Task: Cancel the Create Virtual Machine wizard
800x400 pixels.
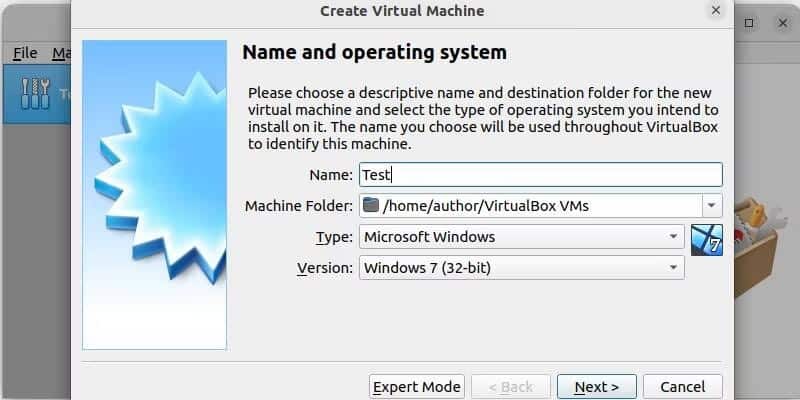Action: (683, 387)
